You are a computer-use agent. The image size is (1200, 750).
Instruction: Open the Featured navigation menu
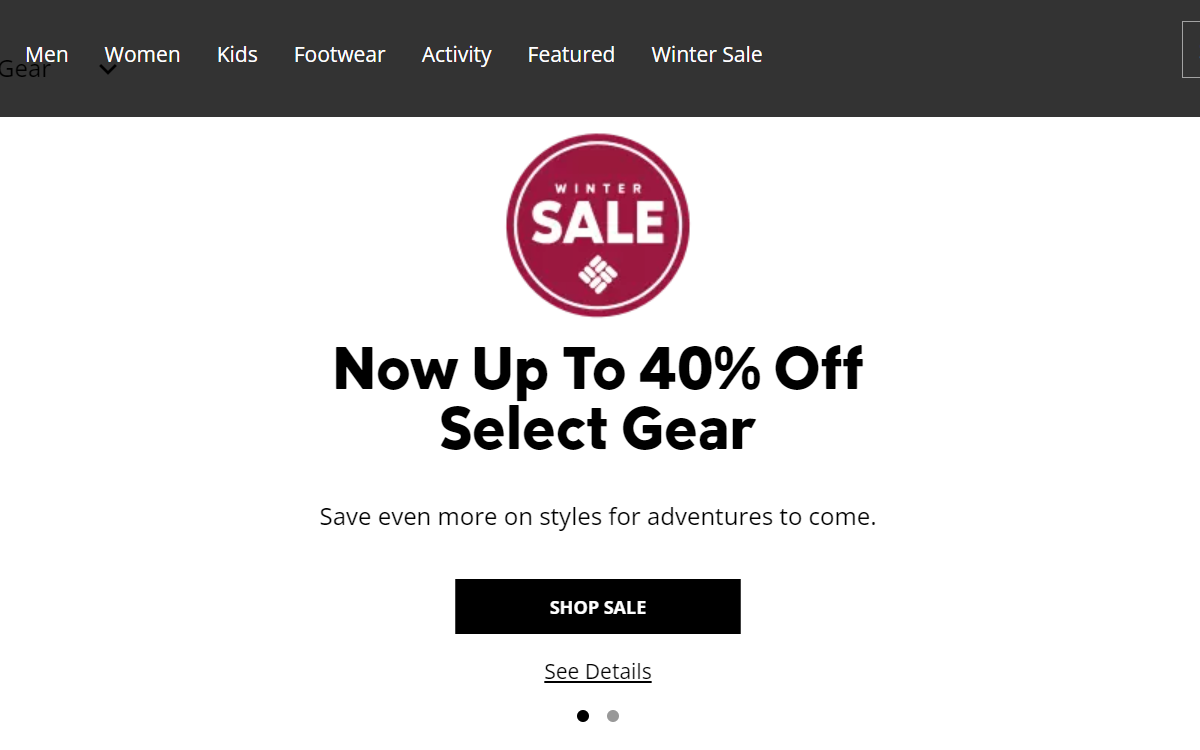[x=571, y=54]
